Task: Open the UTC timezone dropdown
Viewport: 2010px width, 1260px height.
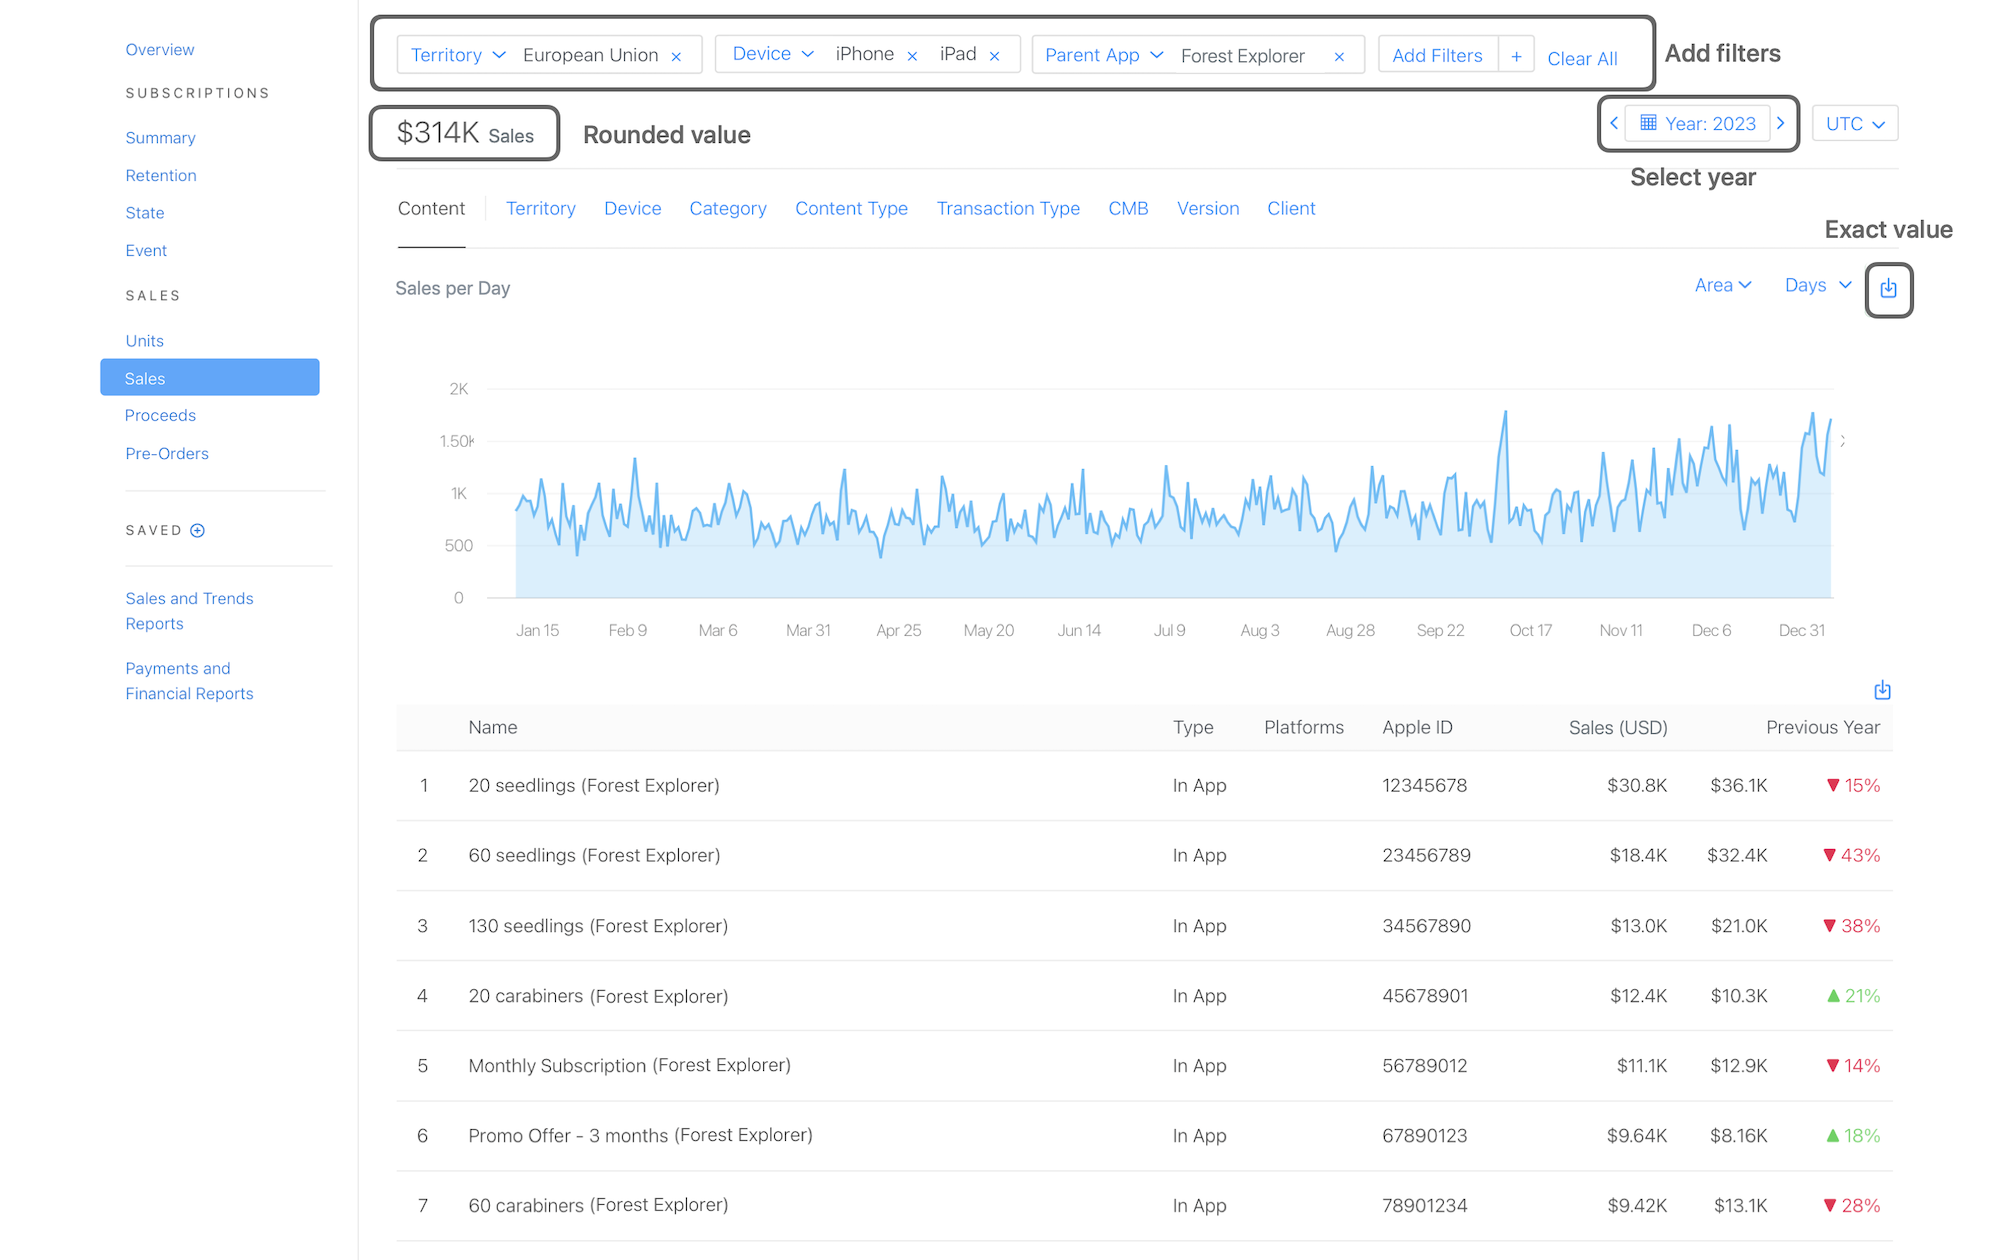Action: coord(1854,124)
